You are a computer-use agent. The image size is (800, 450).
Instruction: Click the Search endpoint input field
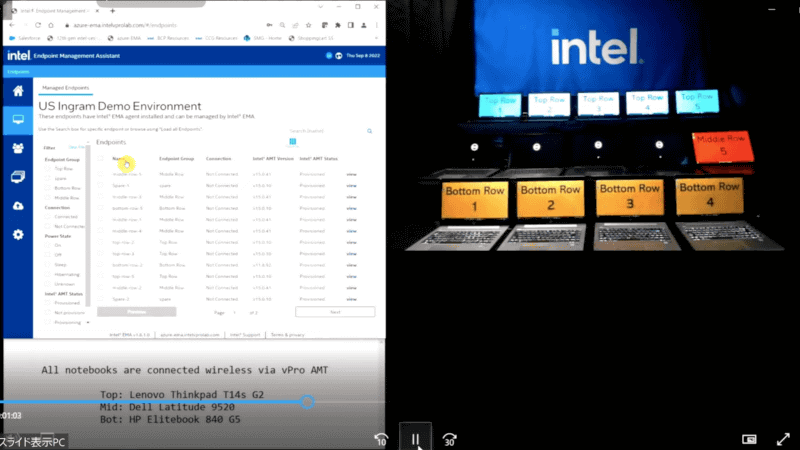(x=327, y=131)
